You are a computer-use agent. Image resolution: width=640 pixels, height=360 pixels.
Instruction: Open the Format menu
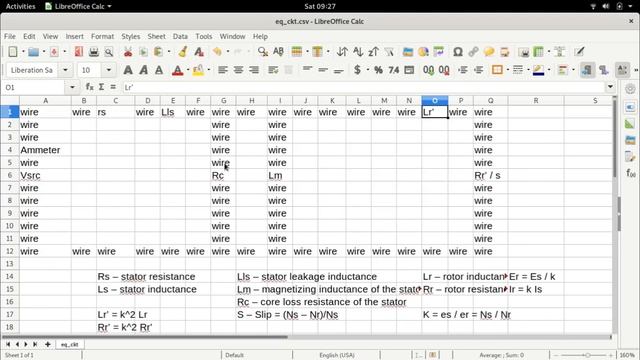pos(102,36)
